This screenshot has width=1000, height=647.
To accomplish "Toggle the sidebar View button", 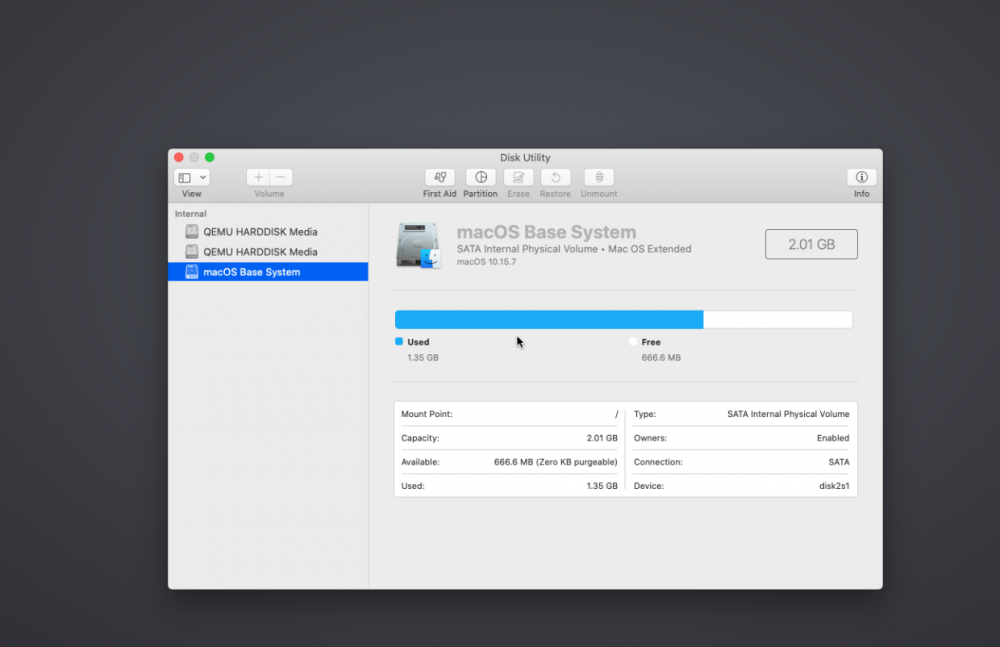I will coord(185,177).
